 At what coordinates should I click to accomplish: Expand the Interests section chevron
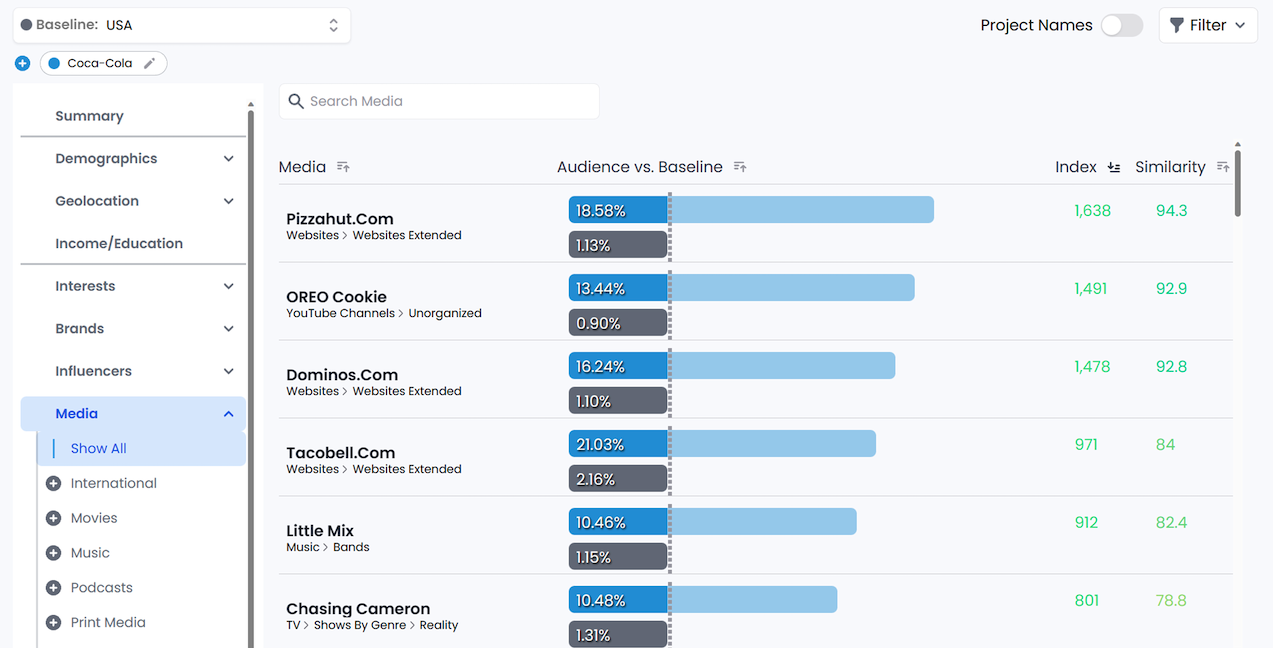(x=229, y=286)
